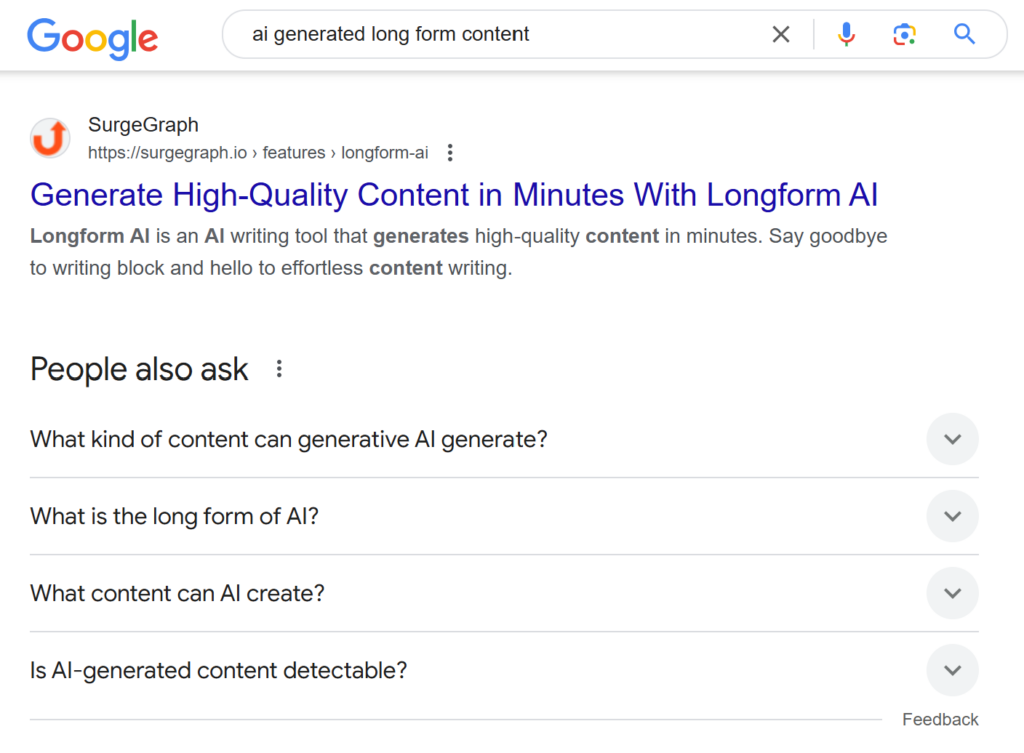
Task: Click the 'People also ask' heading
Action: click(138, 369)
